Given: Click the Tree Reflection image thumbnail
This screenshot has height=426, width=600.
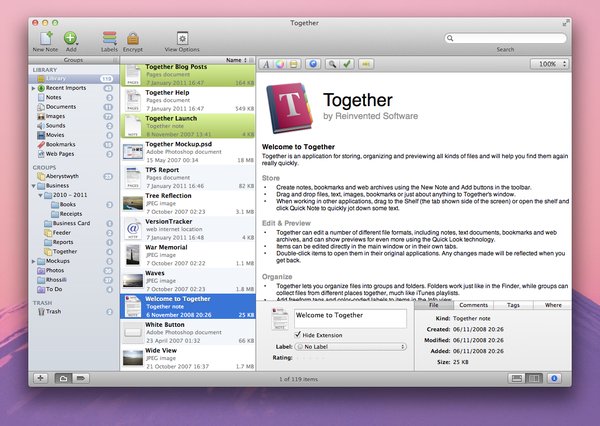Looking at the screenshot, I should click(x=133, y=203).
